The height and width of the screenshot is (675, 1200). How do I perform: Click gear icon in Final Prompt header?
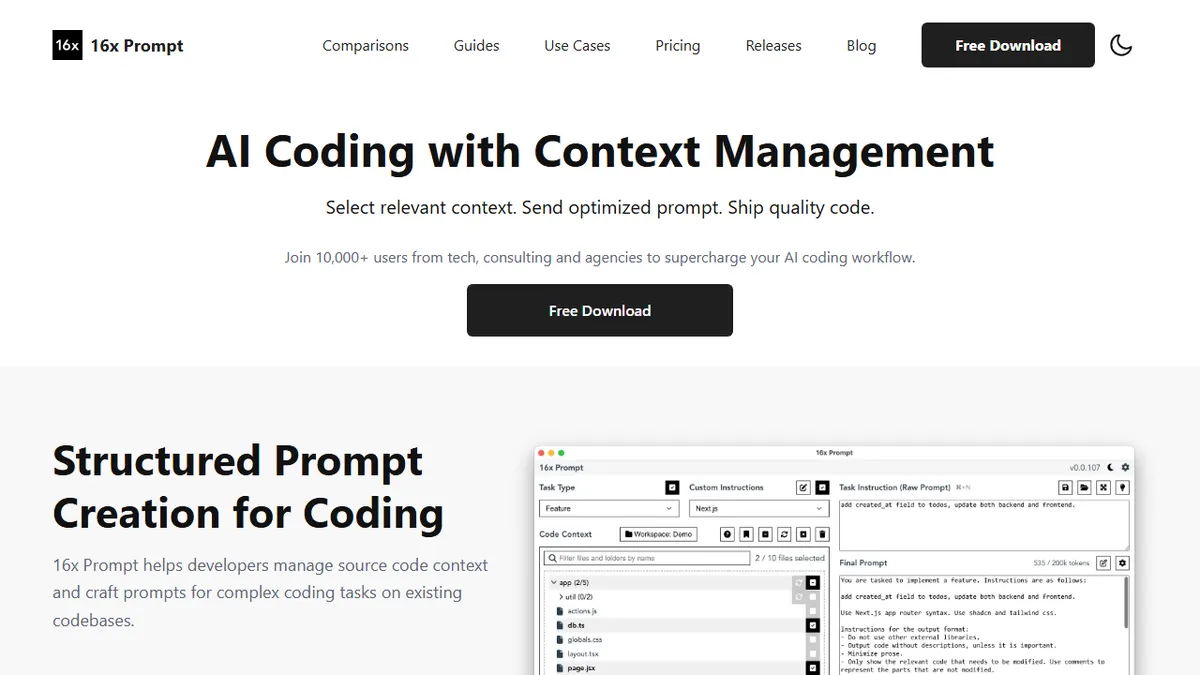pos(1122,563)
